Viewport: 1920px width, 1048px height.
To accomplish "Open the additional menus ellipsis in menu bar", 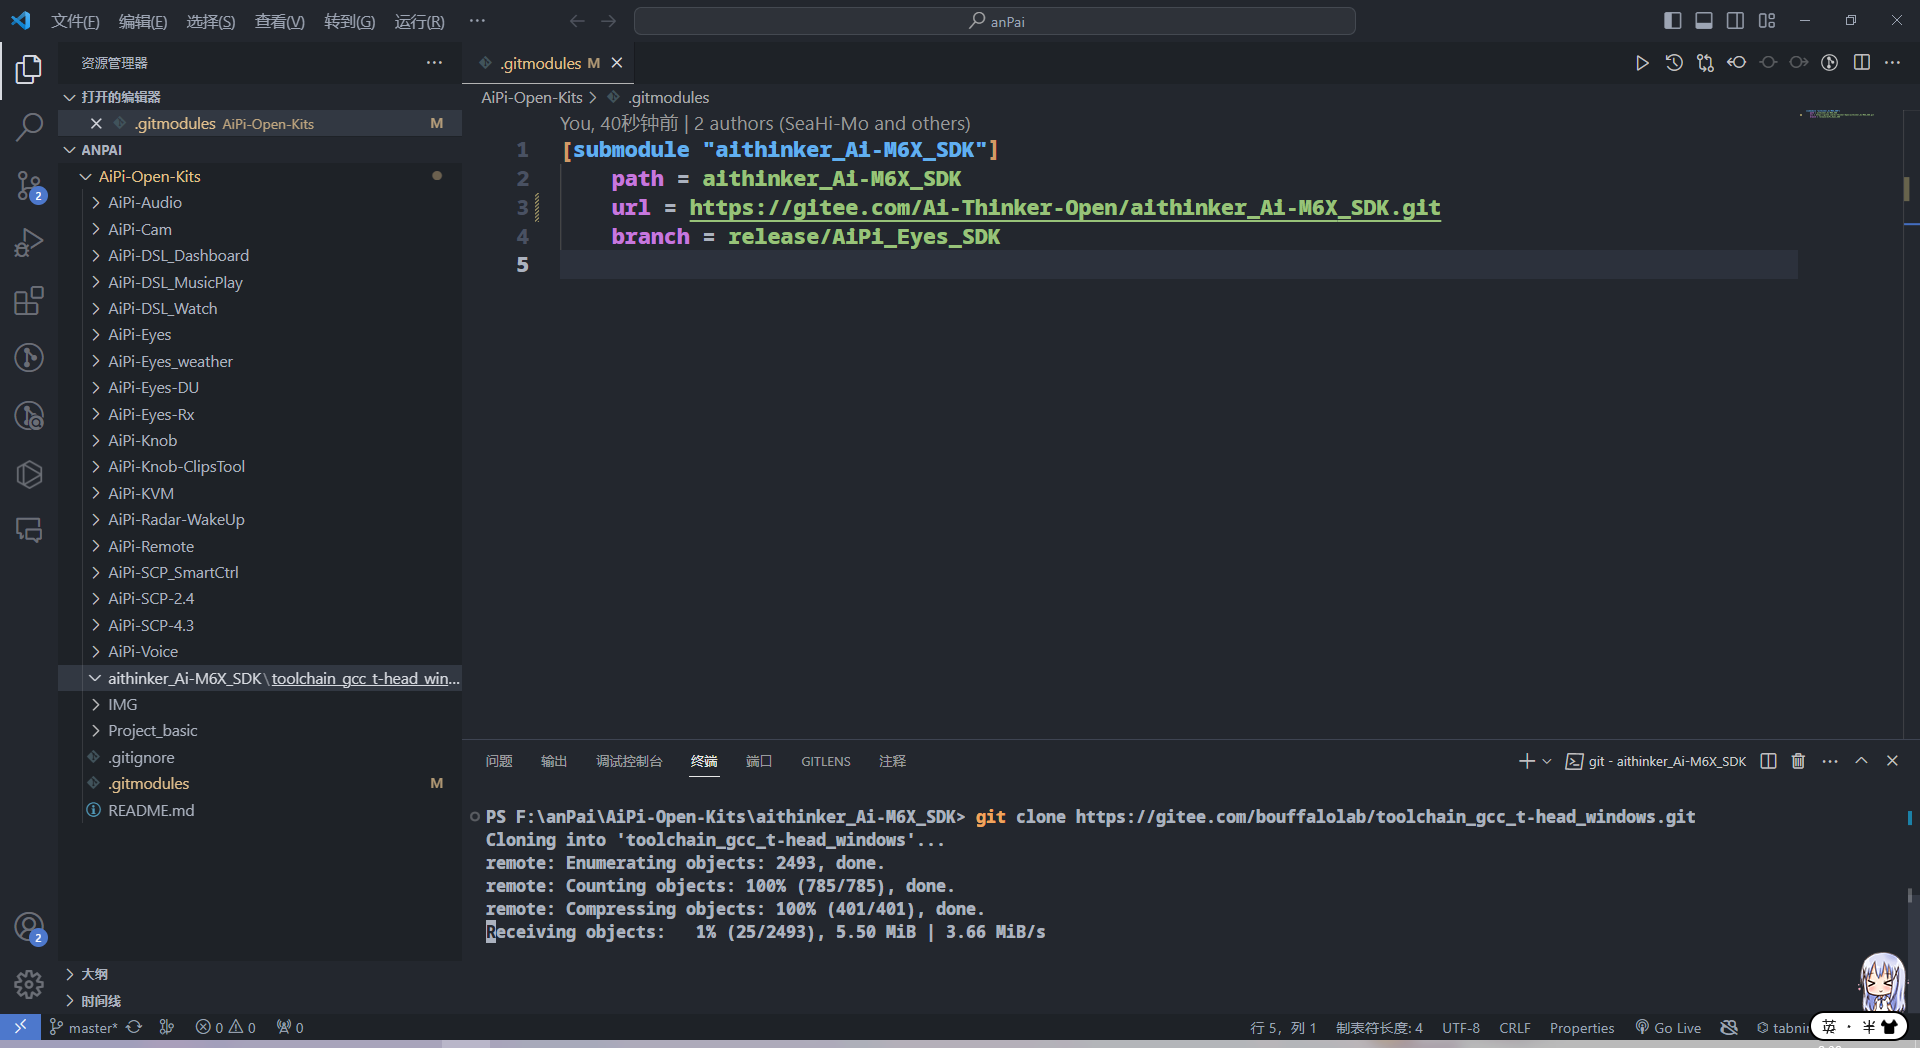I will pos(477,21).
